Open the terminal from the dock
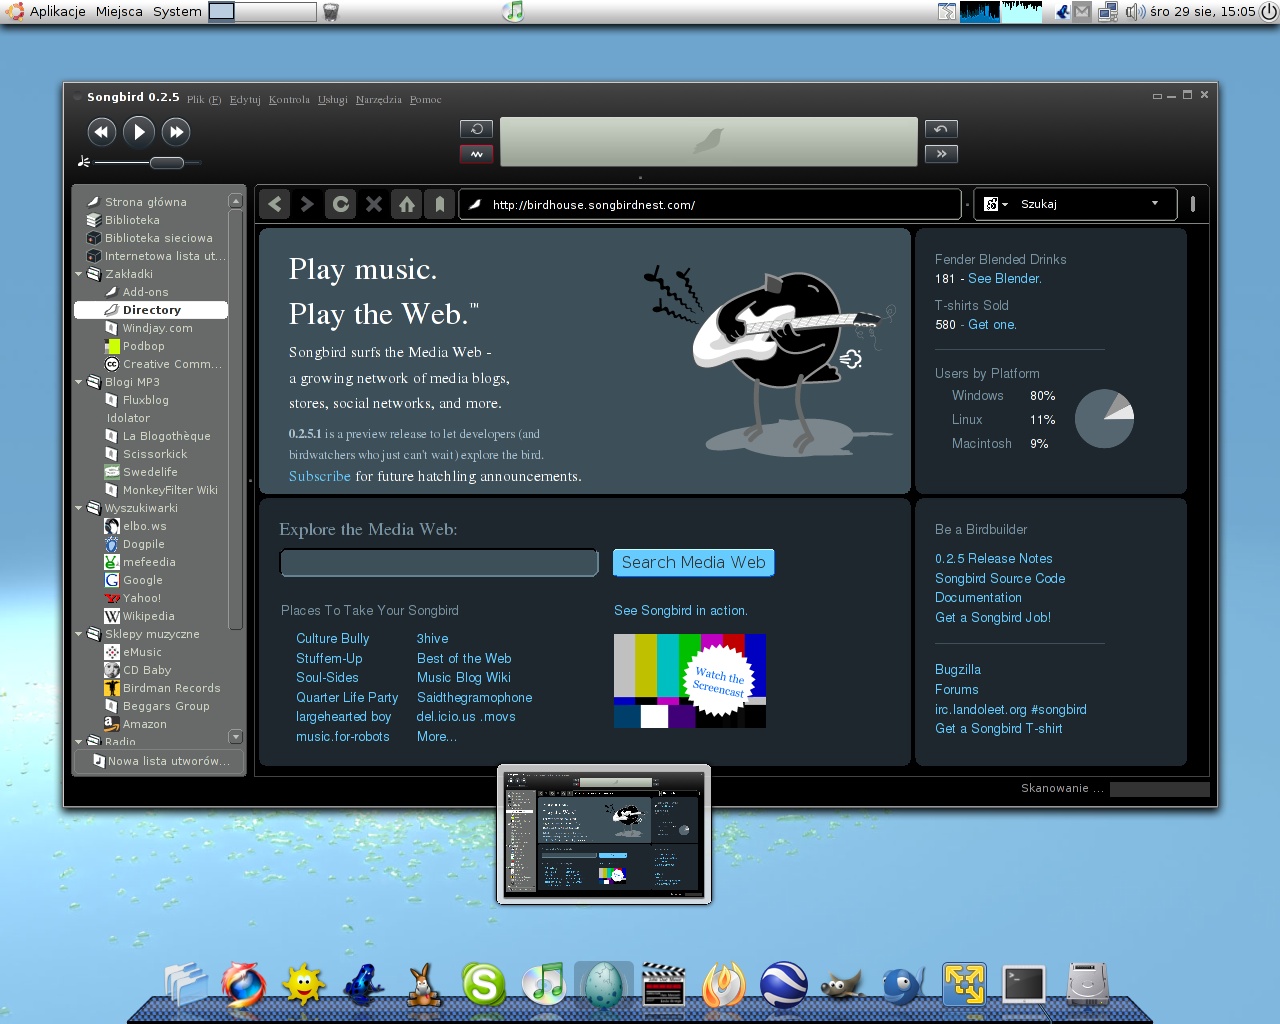1280x1024 pixels. 1024,985
